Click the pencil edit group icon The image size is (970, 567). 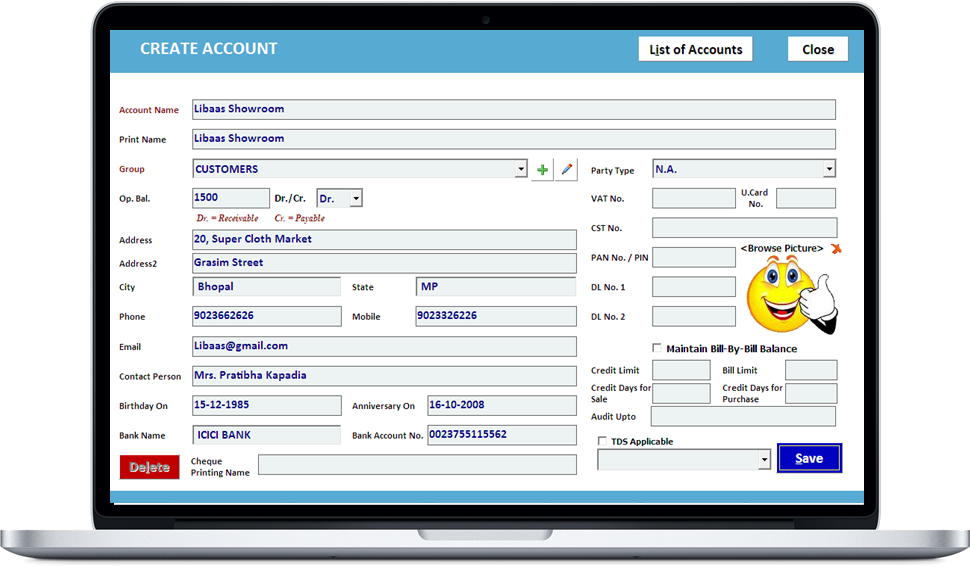567,170
